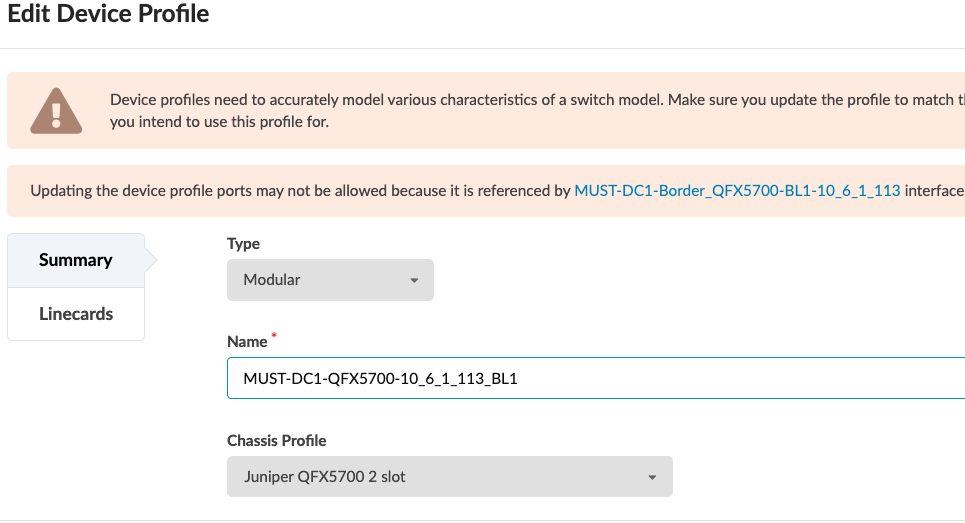This screenshot has height=523, width=965.
Task: Select the 'Juniper QFX5700 2 slot' value
Action: click(324, 477)
